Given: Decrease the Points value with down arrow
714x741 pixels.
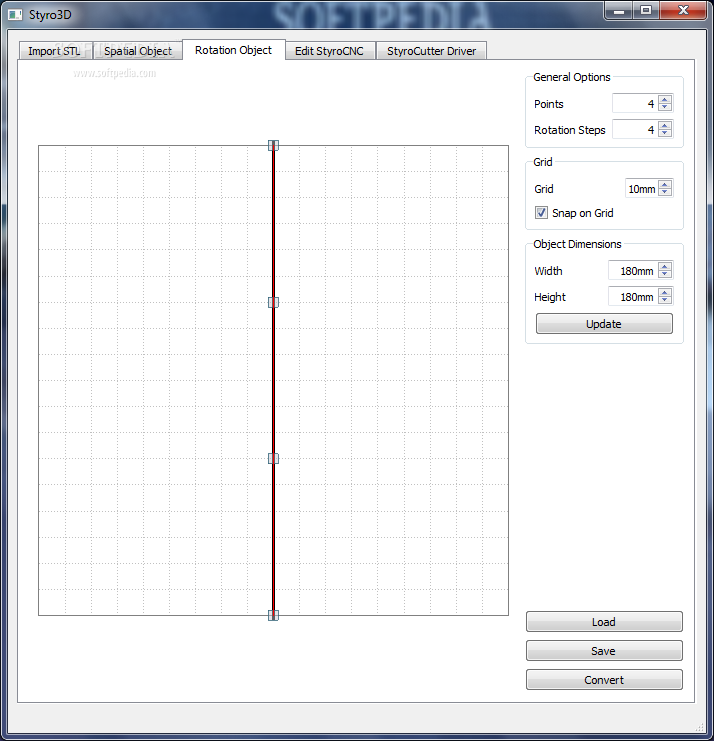Looking at the screenshot, I should tap(665, 107).
